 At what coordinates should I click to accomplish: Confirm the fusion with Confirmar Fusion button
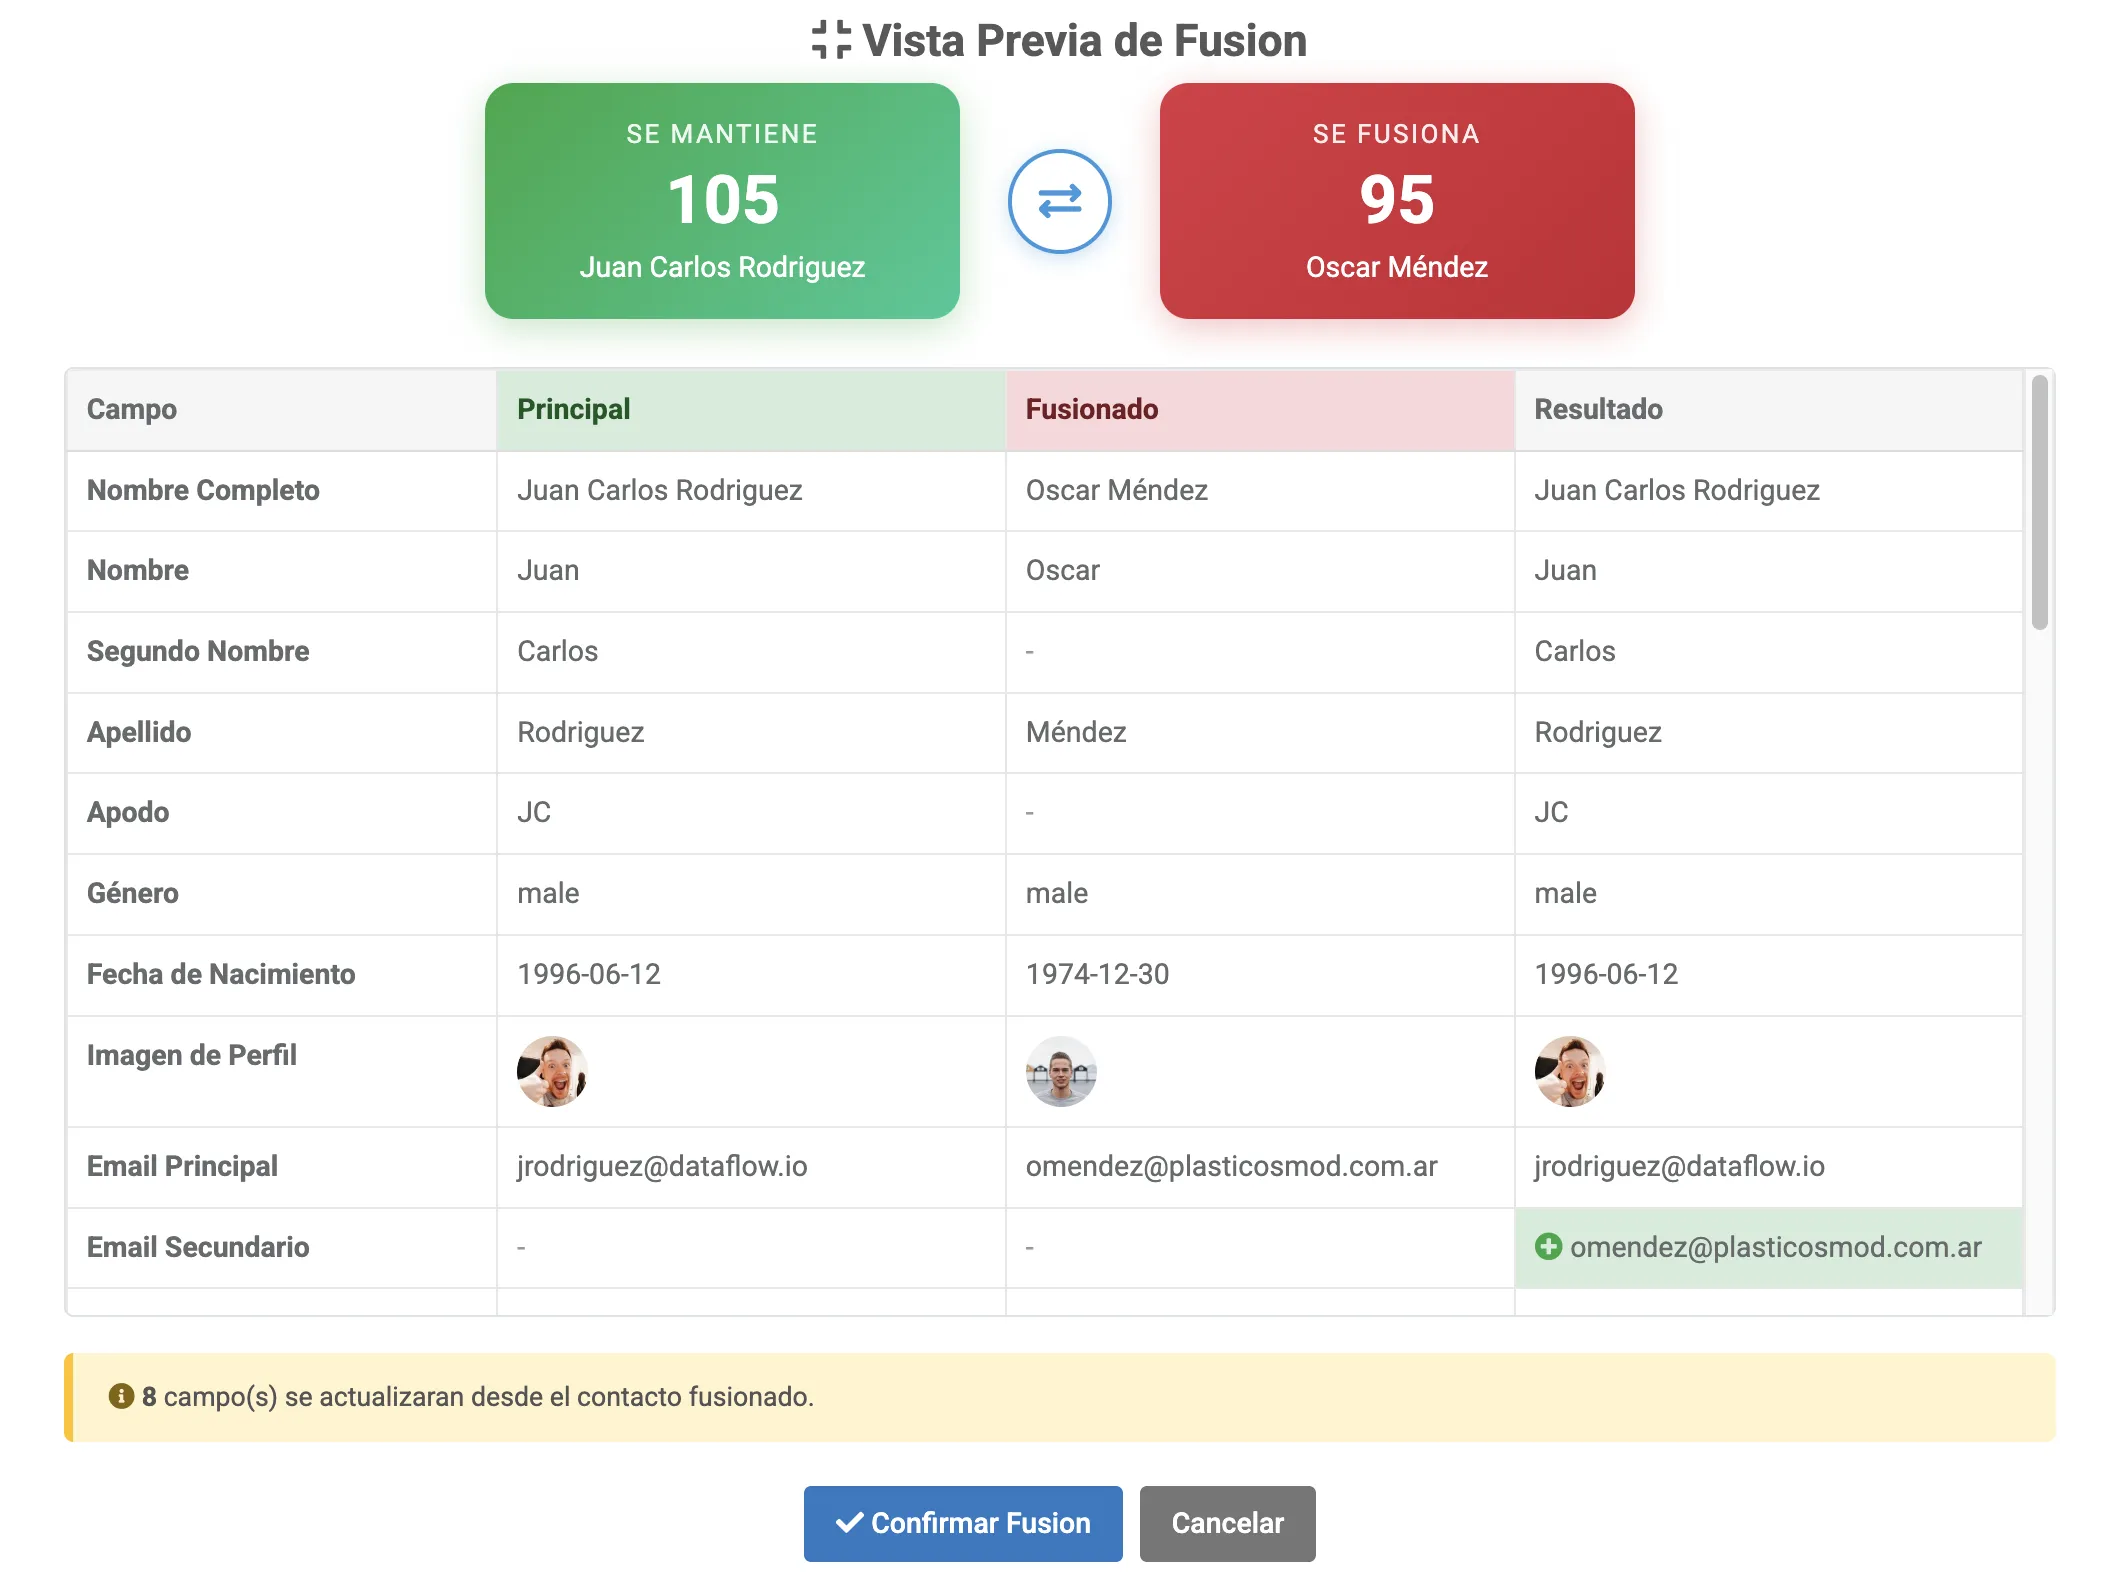pos(963,1523)
